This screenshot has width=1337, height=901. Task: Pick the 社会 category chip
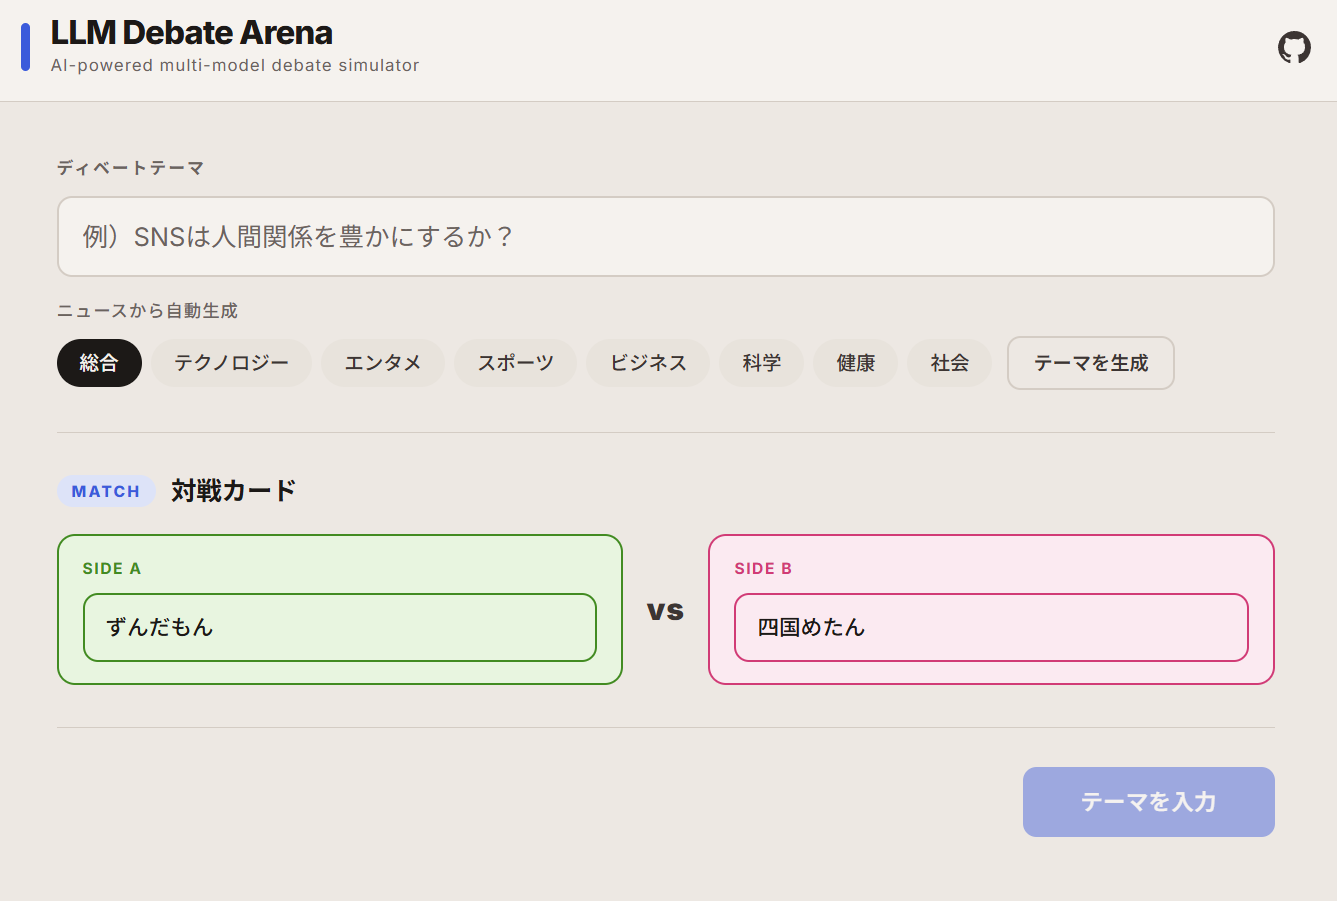pos(949,363)
